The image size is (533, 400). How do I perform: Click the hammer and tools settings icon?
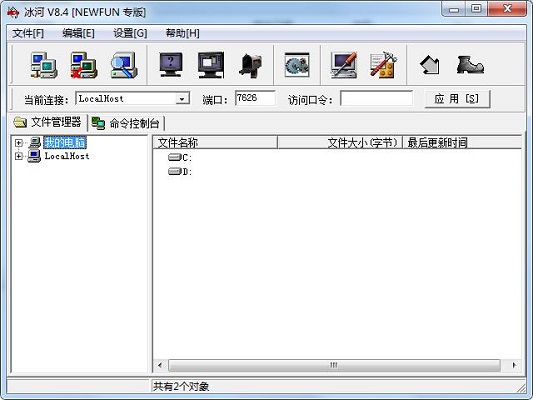[x=383, y=65]
